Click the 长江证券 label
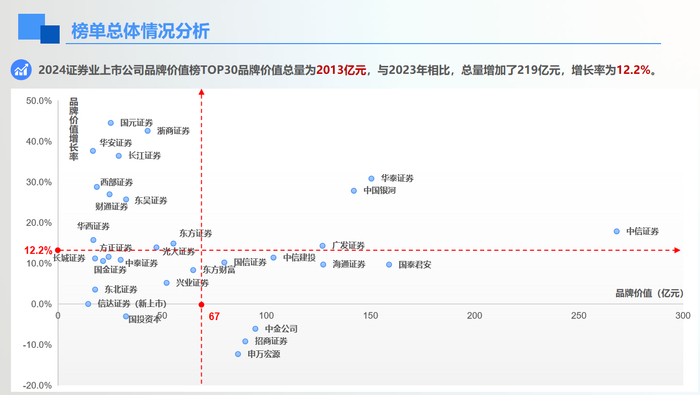The height and width of the screenshot is (395, 700). click(144, 155)
